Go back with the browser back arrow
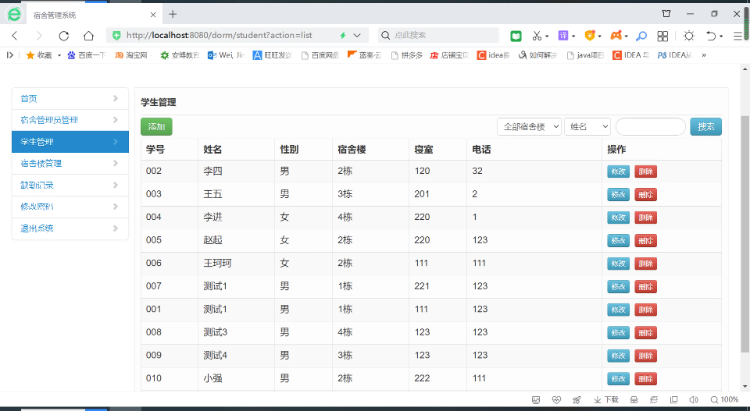Image resolution: width=751 pixels, height=411 pixels. click(x=15, y=35)
